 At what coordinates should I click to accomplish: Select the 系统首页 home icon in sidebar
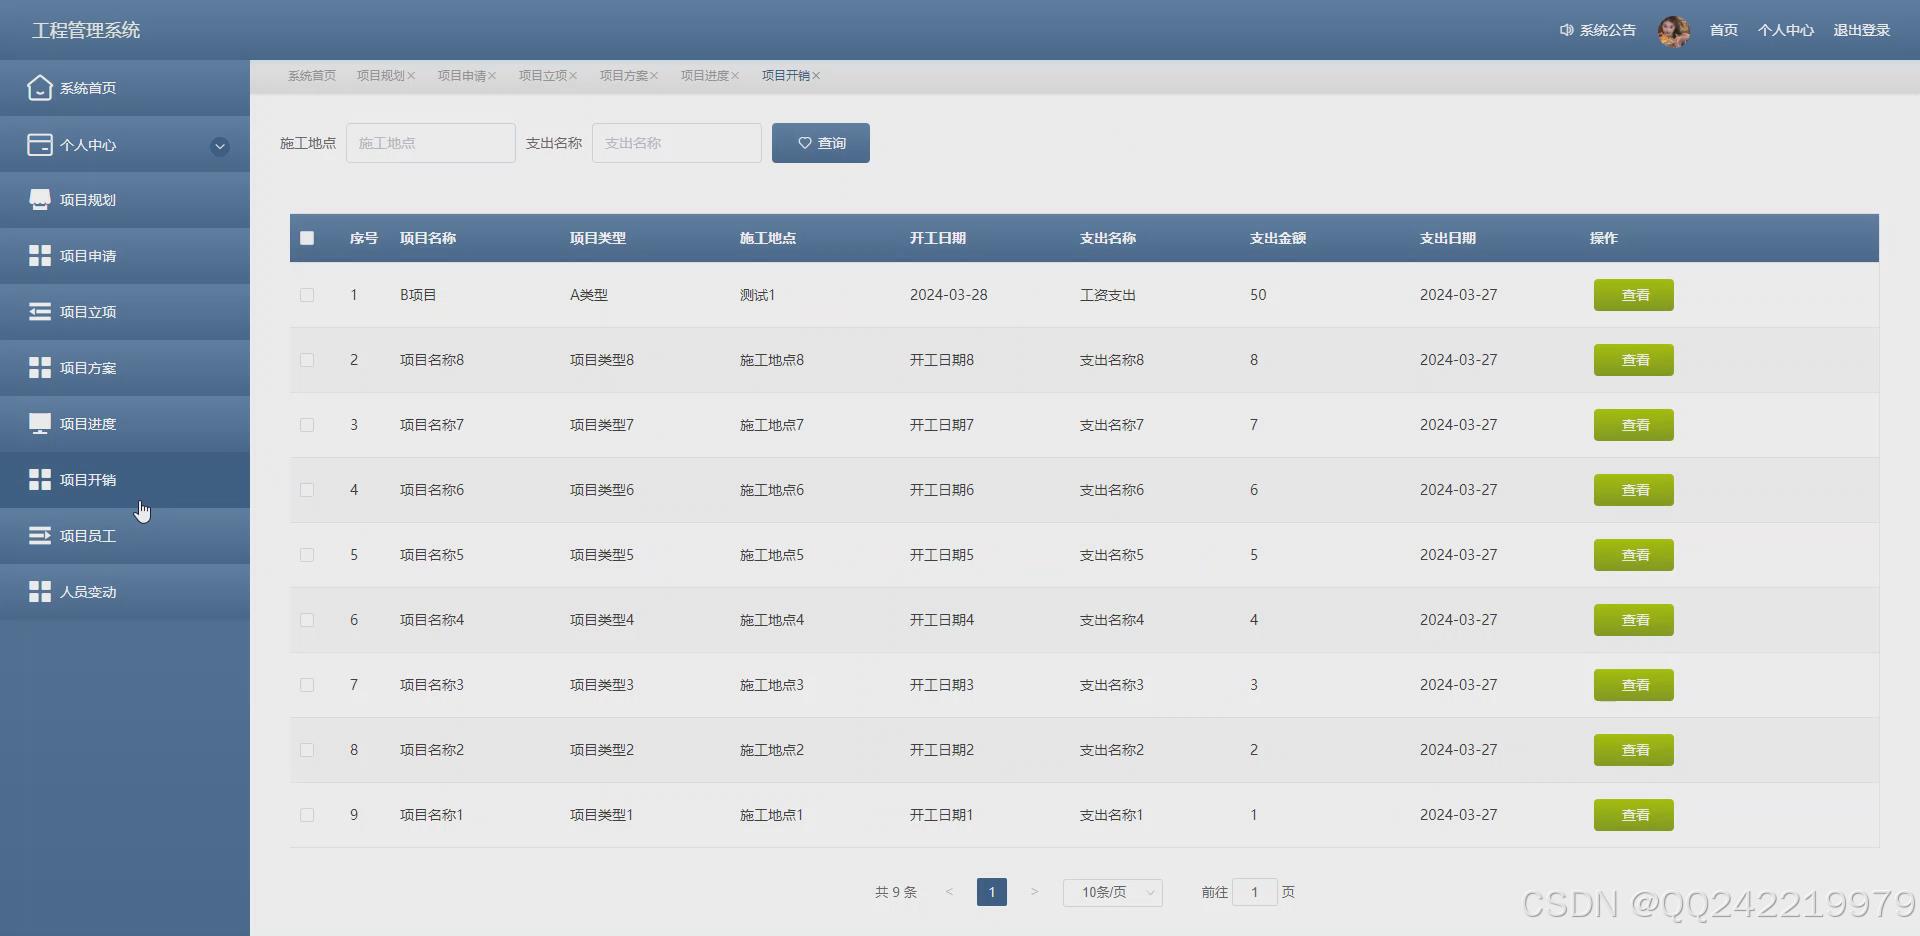(40, 88)
